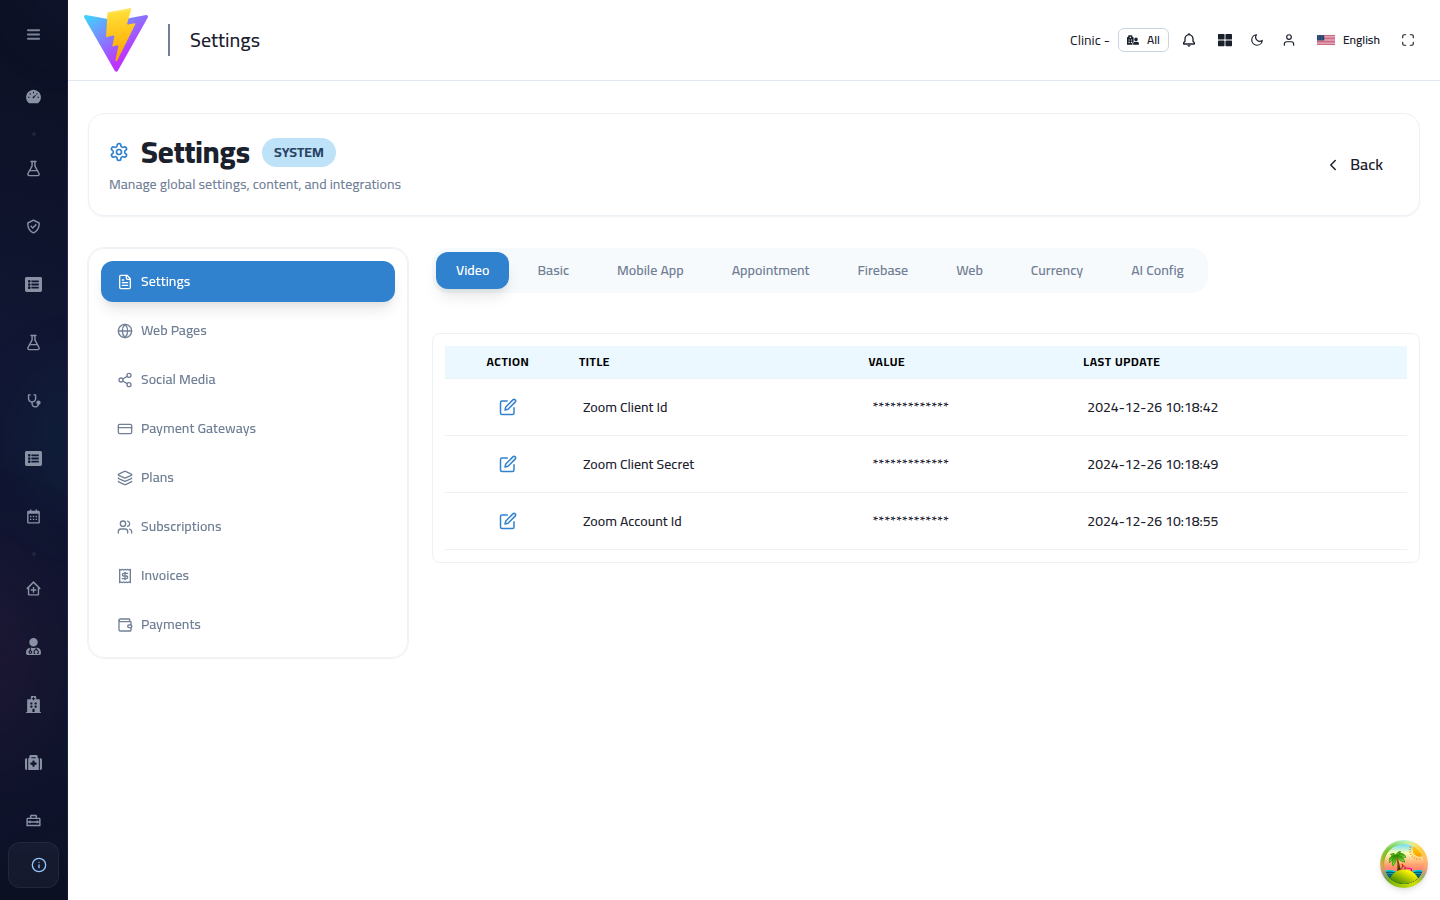
Task: Open the English language dropdown
Action: click(1348, 40)
